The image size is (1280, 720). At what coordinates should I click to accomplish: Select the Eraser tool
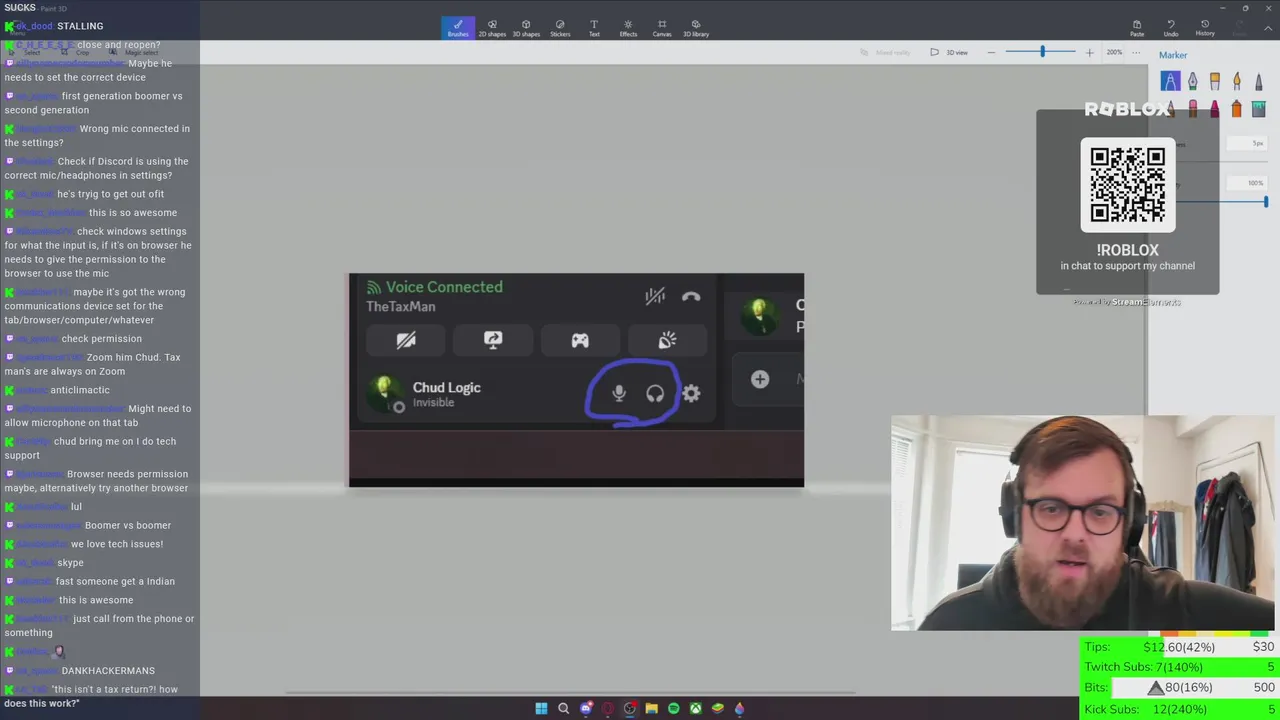click(x=1193, y=108)
